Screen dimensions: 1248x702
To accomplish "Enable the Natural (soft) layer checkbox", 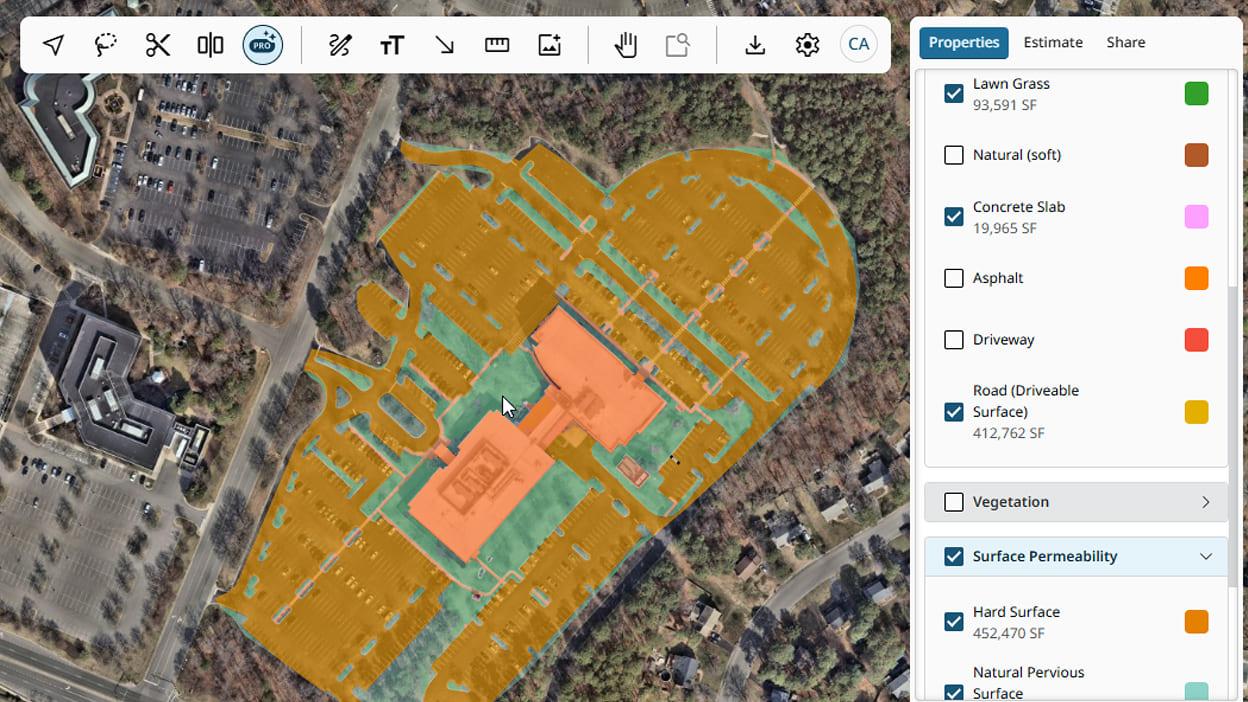I will 954,155.
